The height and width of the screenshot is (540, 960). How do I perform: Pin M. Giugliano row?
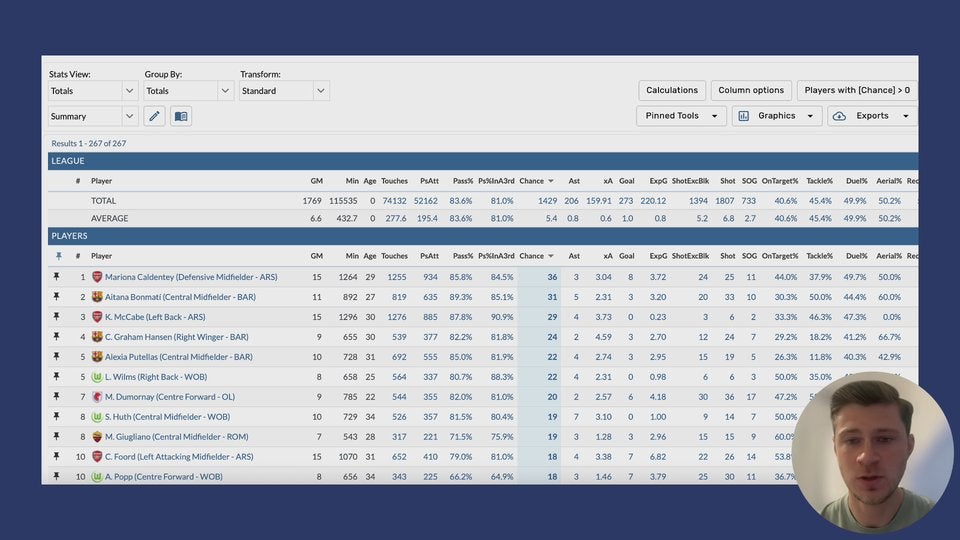tap(57, 437)
